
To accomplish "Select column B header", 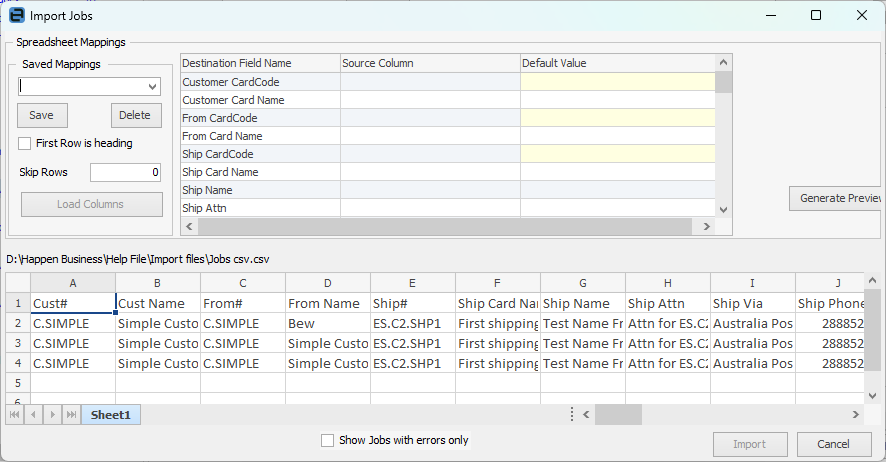I will pyautogui.click(x=158, y=283).
